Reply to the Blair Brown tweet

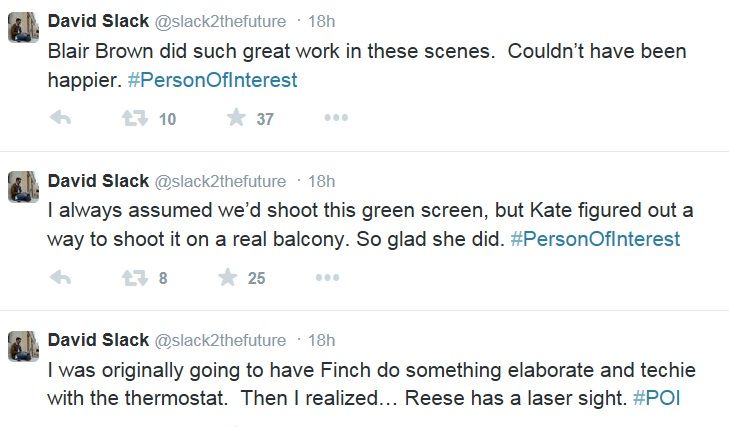tap(60, 119)
